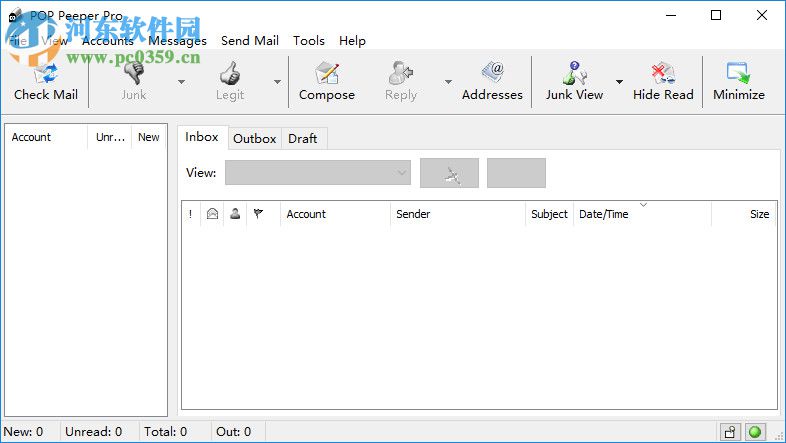
Task: Expand the Legit button dropdown arrow
Action: [277, 82]
